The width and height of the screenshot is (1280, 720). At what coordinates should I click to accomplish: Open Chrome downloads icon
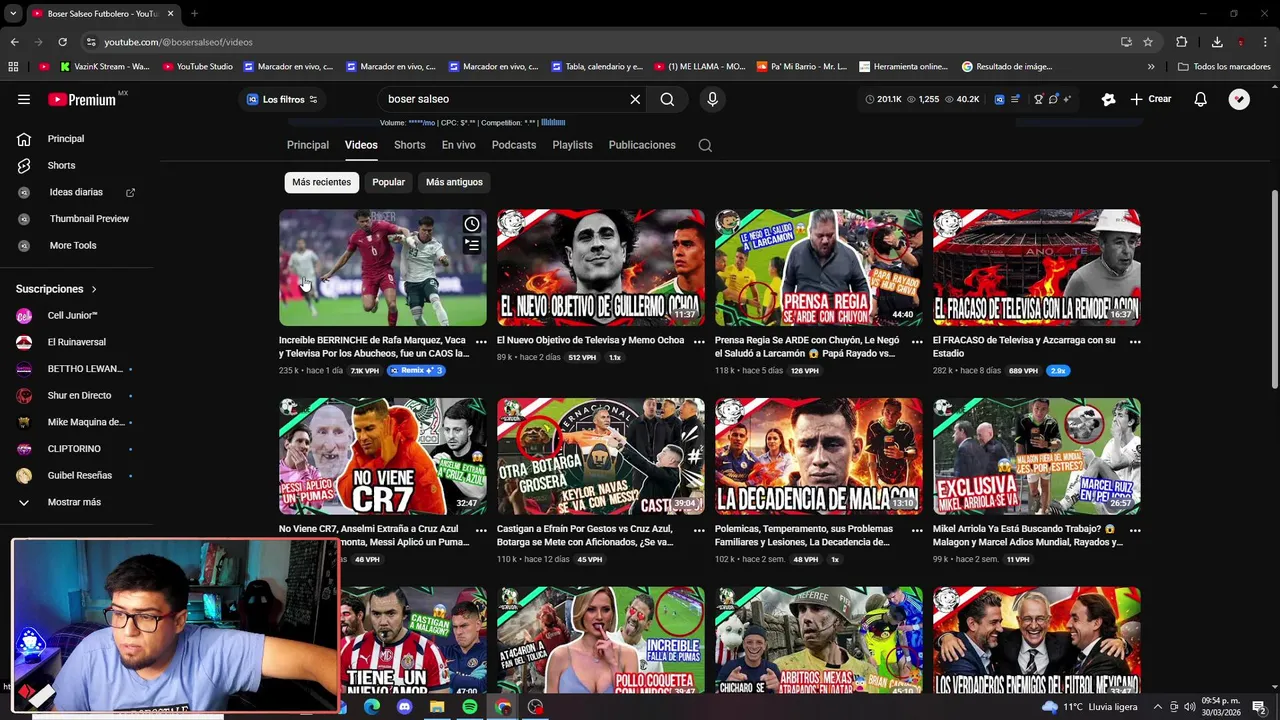point(1217,42)
